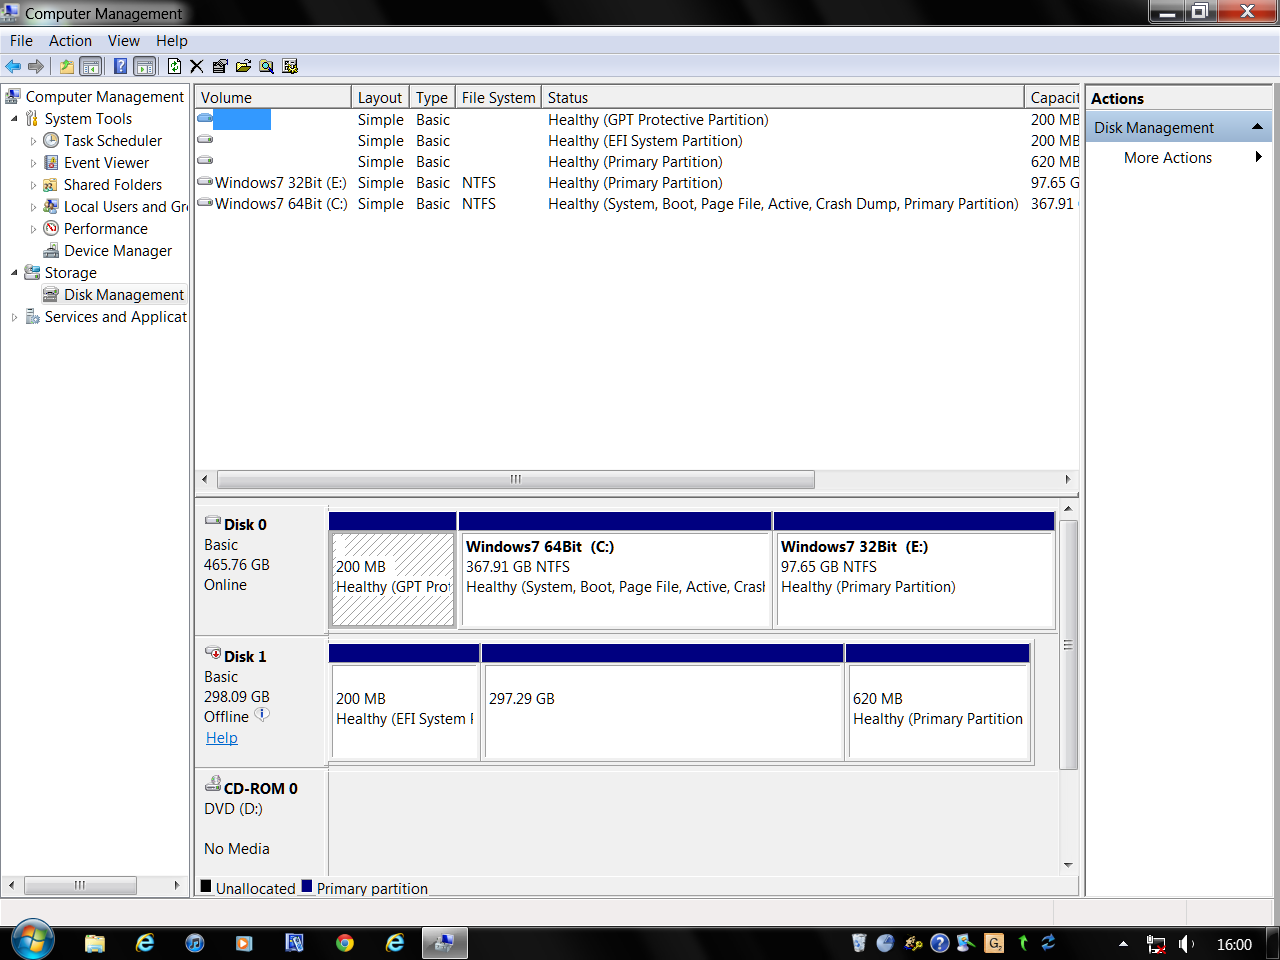Screen dimensions: 1280x960
Task: Click the black X Delete toolbar icon
Action: [197, 67]
